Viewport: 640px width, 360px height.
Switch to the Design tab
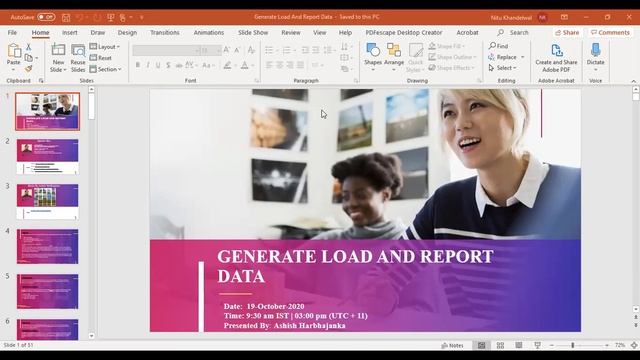(x=127, y=32)
